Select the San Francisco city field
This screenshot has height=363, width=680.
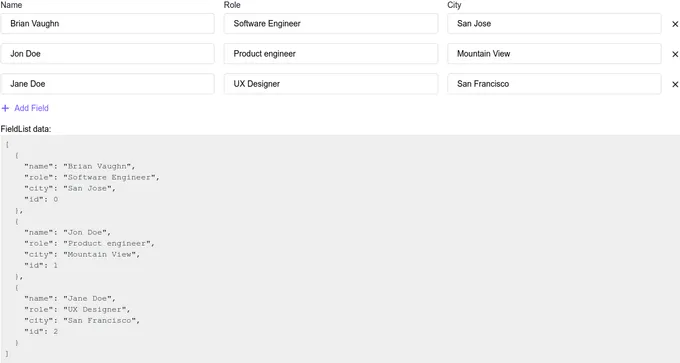[x=554, y=84]
